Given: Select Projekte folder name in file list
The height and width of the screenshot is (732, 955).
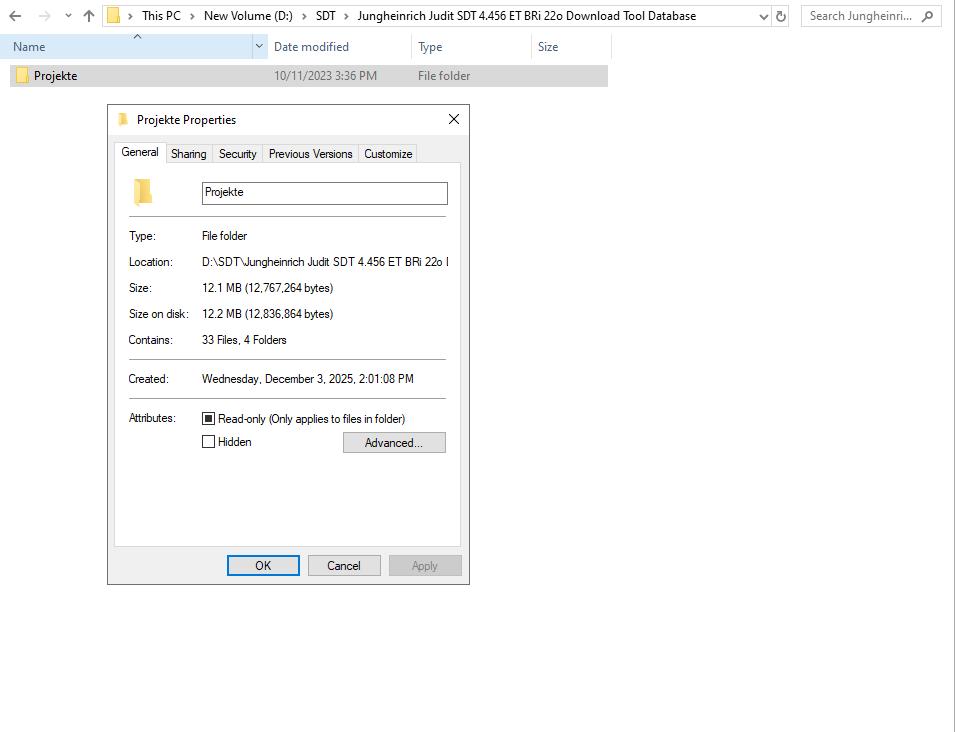Looking at the screenshot, I should (55, 76).
